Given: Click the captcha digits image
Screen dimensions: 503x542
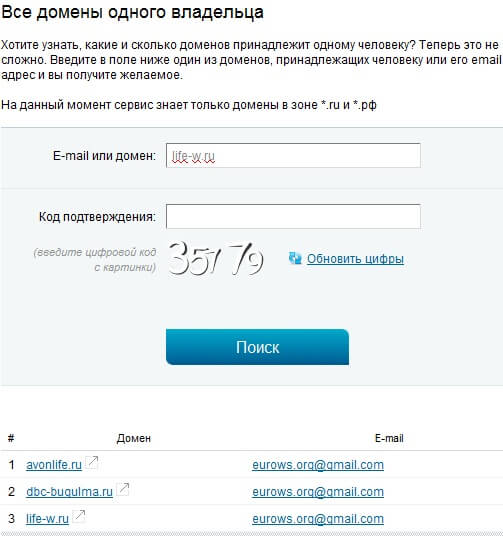Looking at the screenshot, I should point(216,259).
